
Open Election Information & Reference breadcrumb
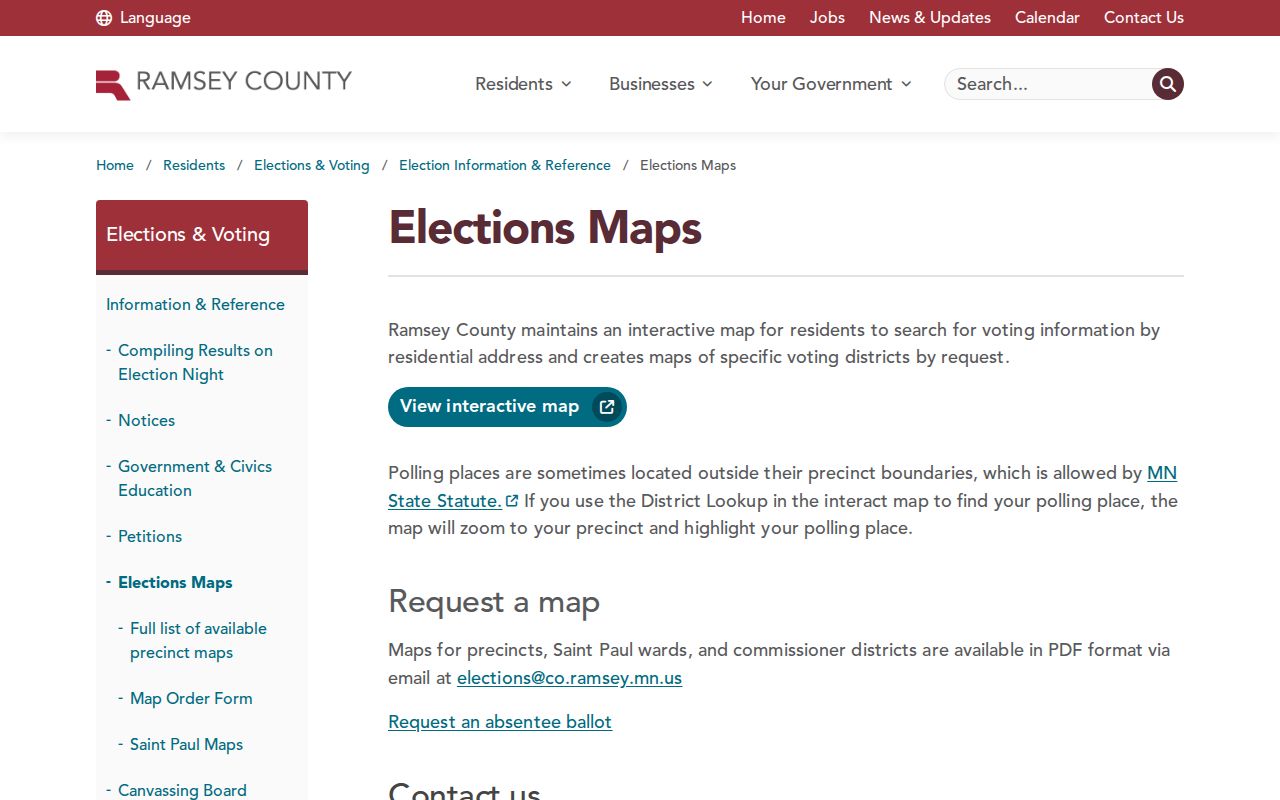[x=505, y=166]
